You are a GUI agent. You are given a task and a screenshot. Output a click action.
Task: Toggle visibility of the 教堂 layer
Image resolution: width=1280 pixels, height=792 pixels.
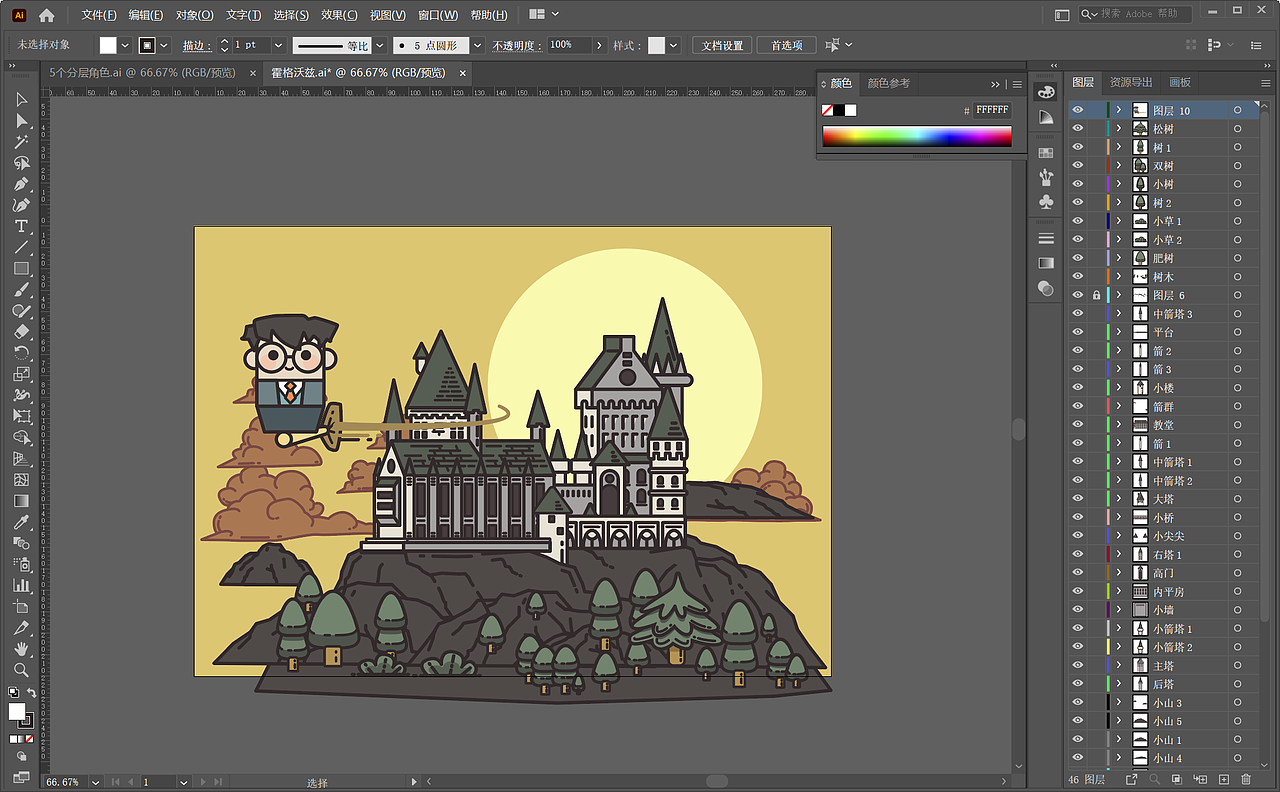(1078, 425)
